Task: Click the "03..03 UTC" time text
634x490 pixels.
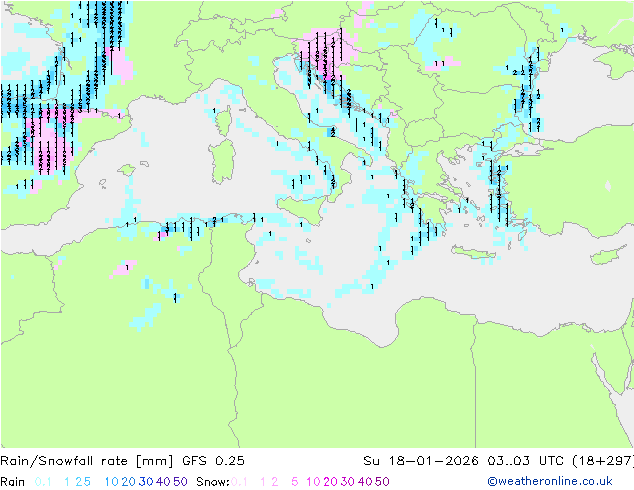Action: [x=526, y=461]
